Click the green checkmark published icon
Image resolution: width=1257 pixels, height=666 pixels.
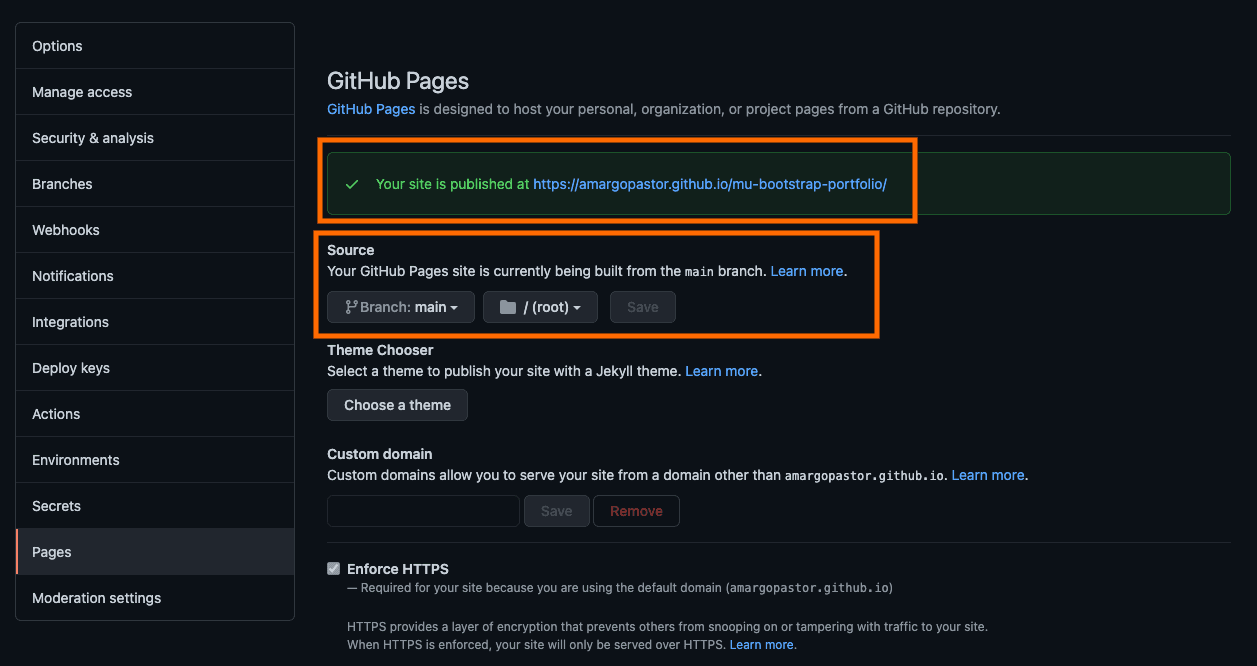point(352,185)
